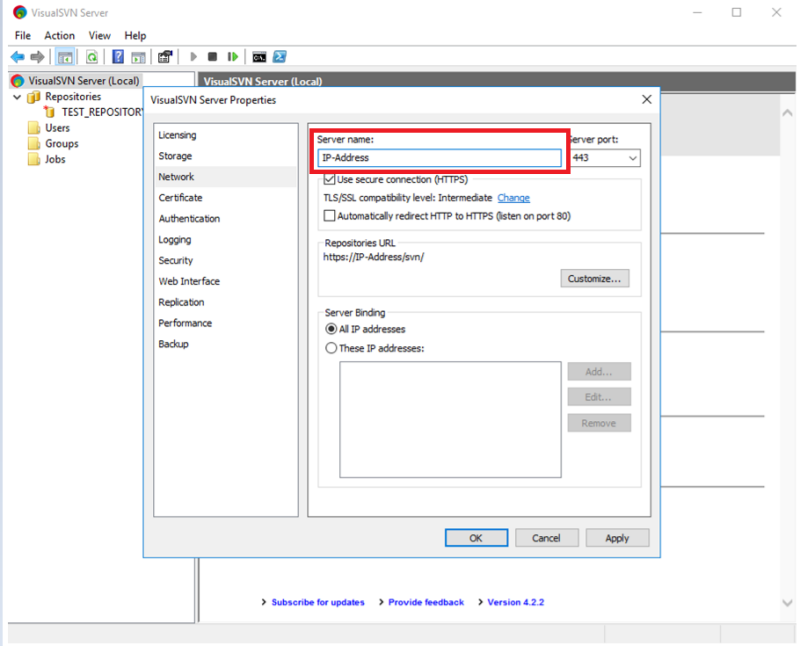
Task: Stop the server service using toolbar icon
Action: click(x=212, y=56)
